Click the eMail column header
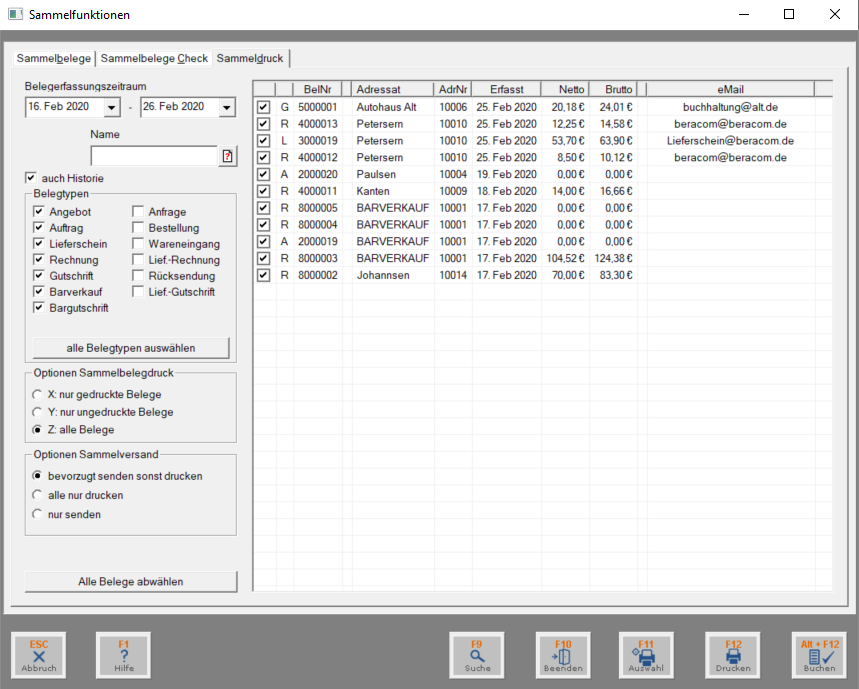 [x=731, y=89]
